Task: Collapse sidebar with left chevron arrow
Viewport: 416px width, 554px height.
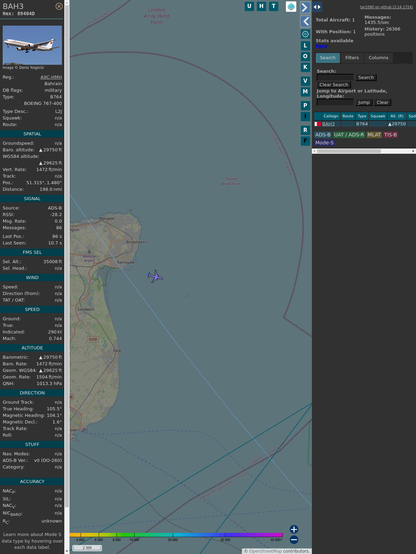Action: pyautogui.click(x=305, y=22)
